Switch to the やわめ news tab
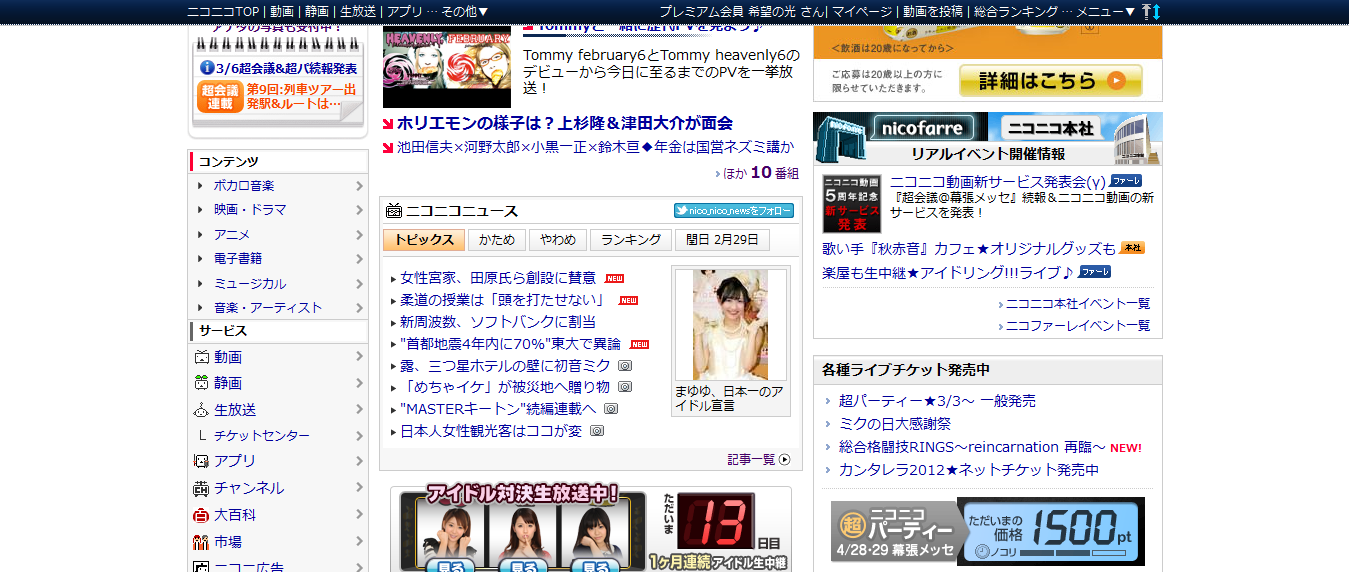 (x=558, y=240)
